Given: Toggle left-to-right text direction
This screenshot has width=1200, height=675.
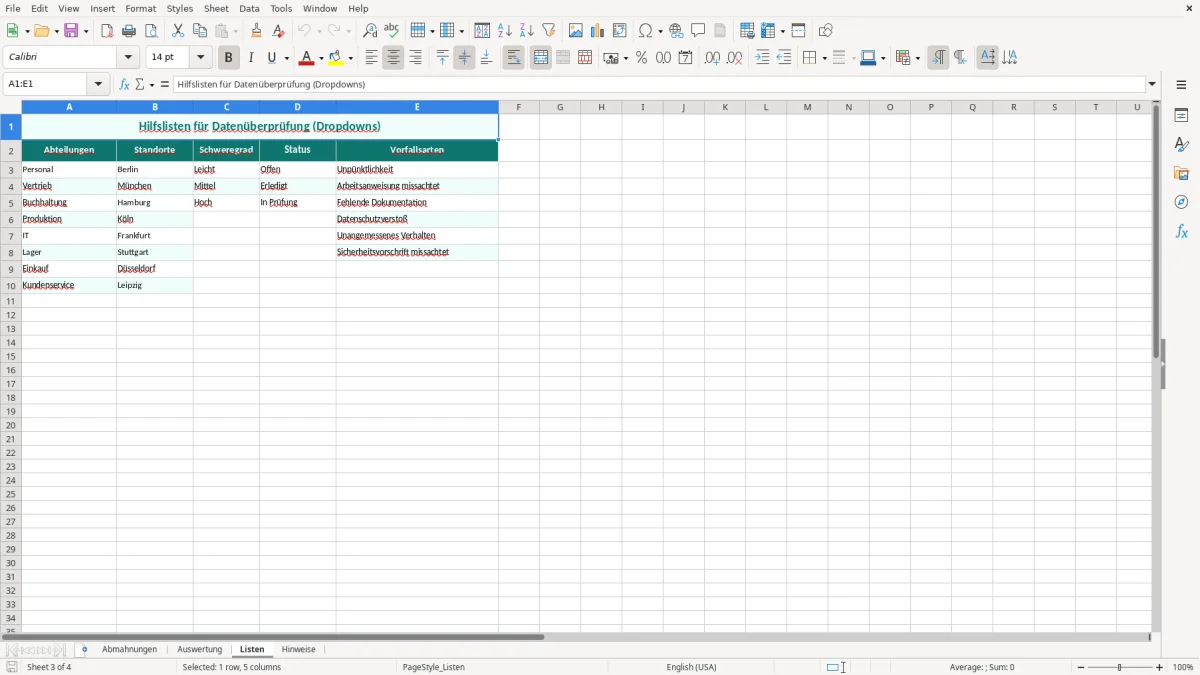Looking at the screenshot, I should (938, 58).
